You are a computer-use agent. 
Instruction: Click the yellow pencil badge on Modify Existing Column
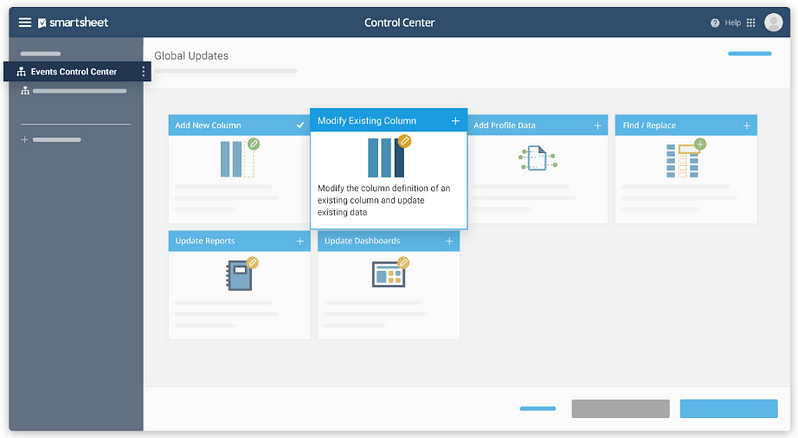405,141
